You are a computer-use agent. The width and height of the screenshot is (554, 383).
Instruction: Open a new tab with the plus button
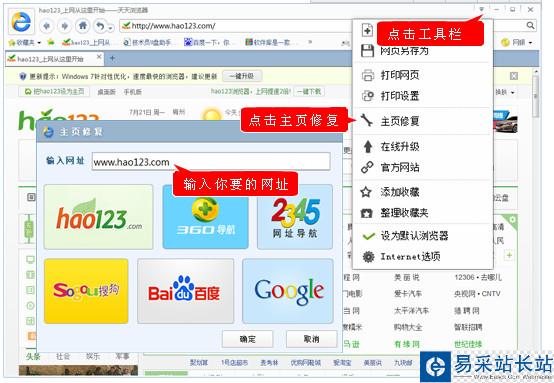[x=112, y=58]
